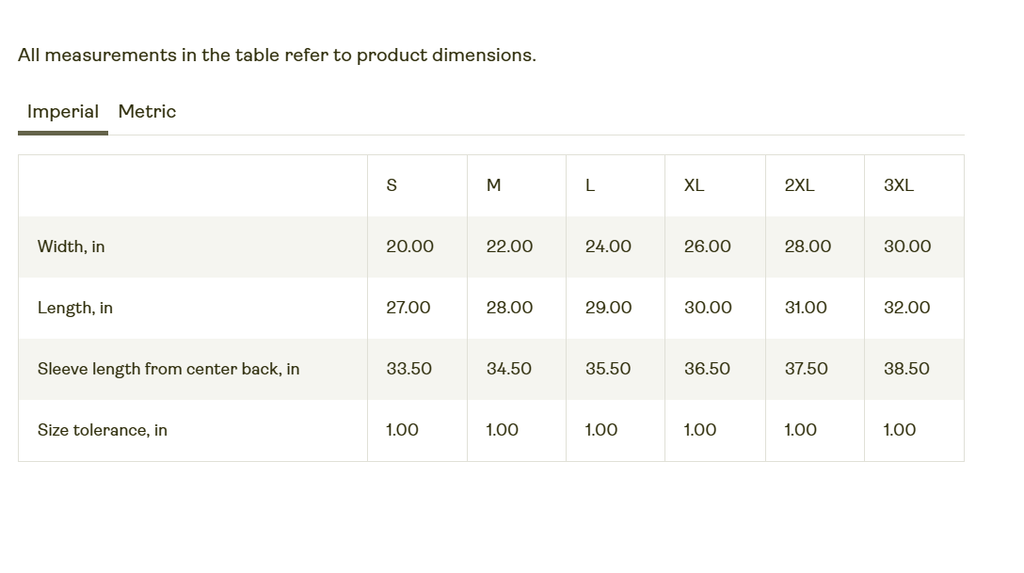Click the 38.50 sleeve length for 3XL

[x=906, y=369]
